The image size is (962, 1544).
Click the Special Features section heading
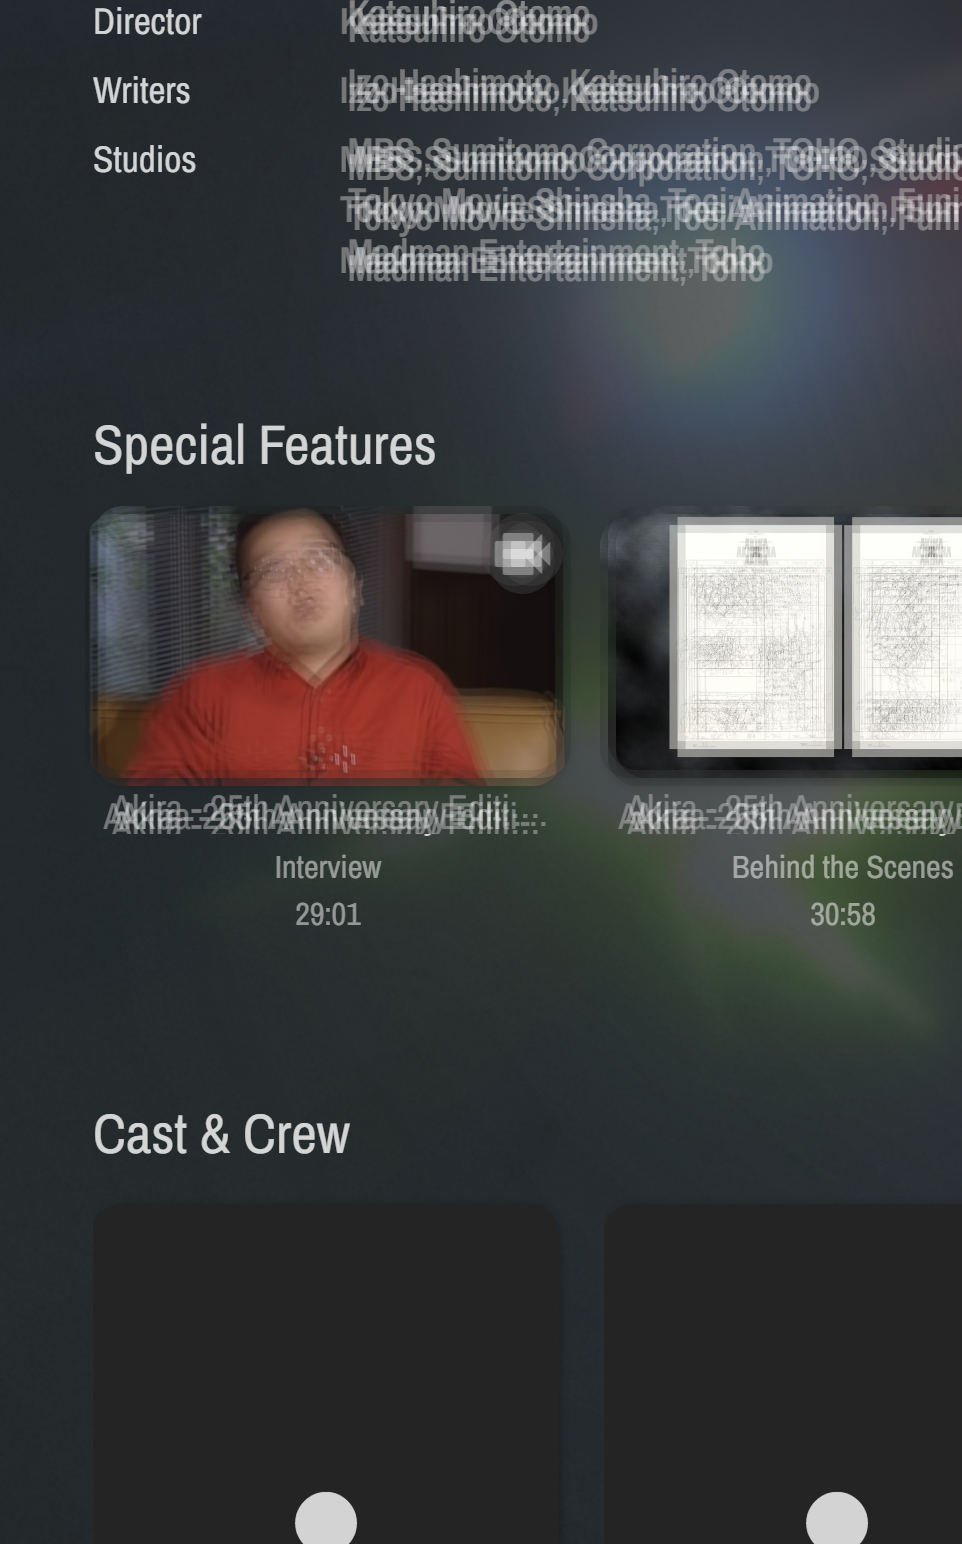tap(264, 445)
